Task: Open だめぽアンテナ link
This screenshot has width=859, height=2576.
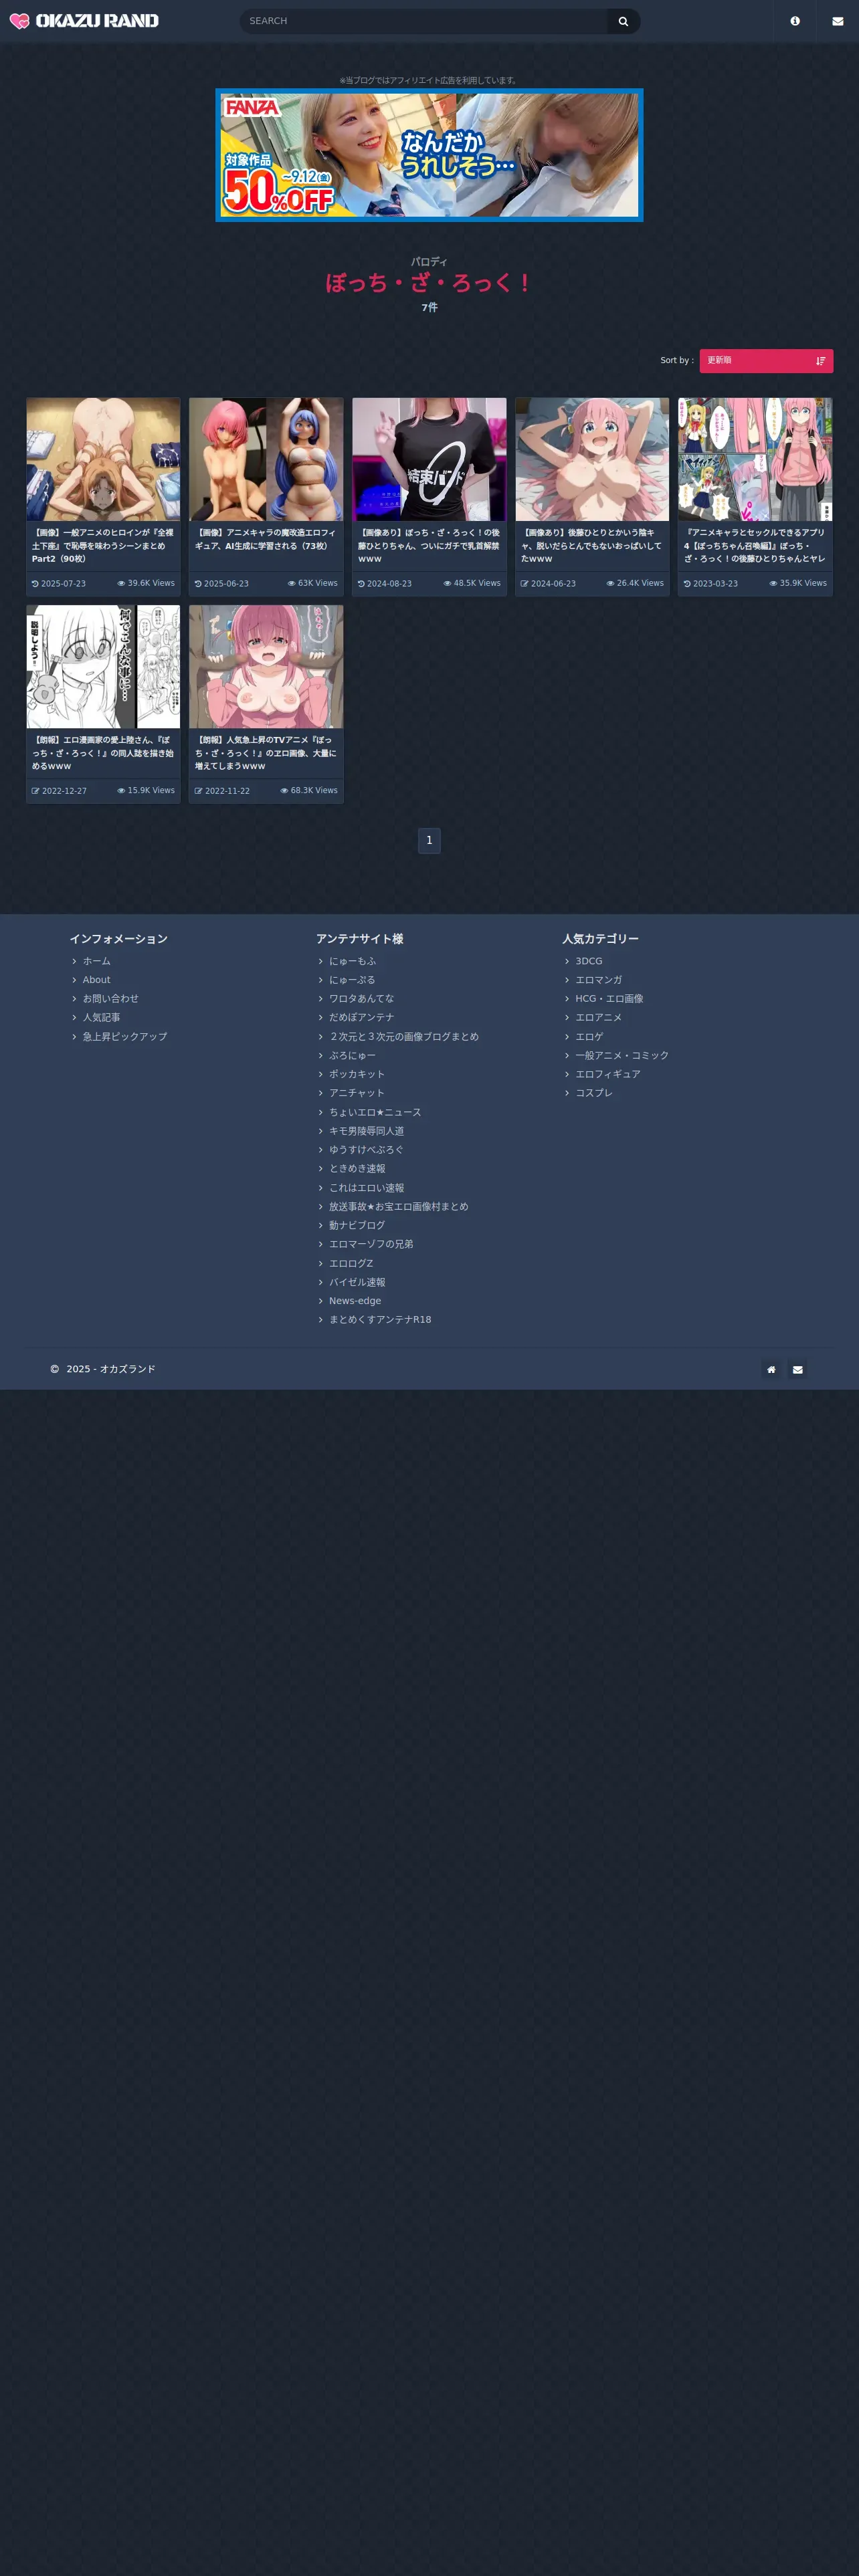Action: pos(362,1017)
